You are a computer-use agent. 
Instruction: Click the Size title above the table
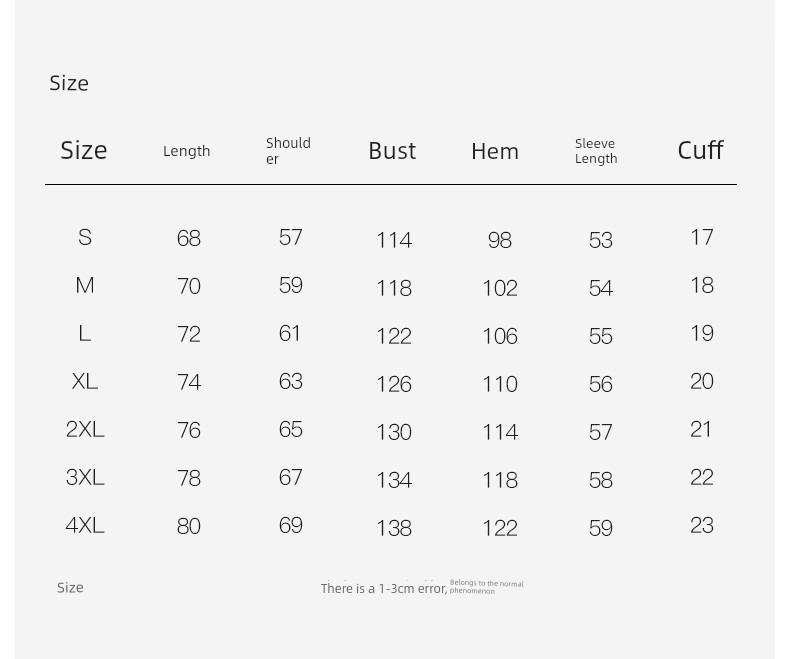pyautogui.click(x=69, y=83)
